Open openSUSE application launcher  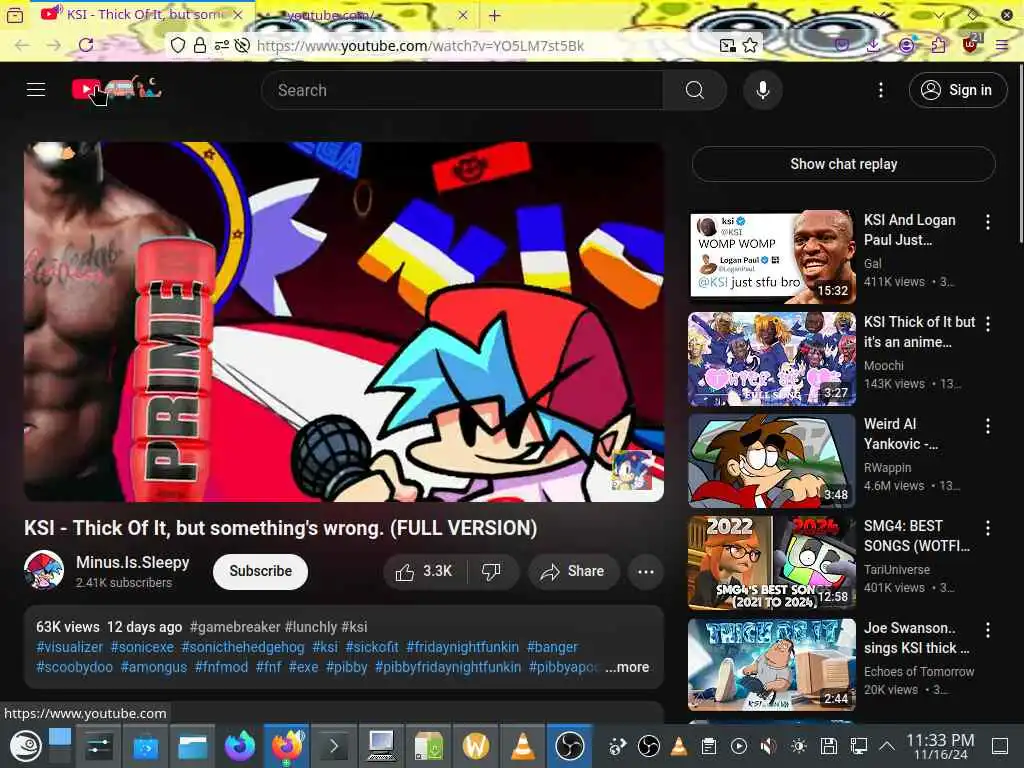[25, 745]
